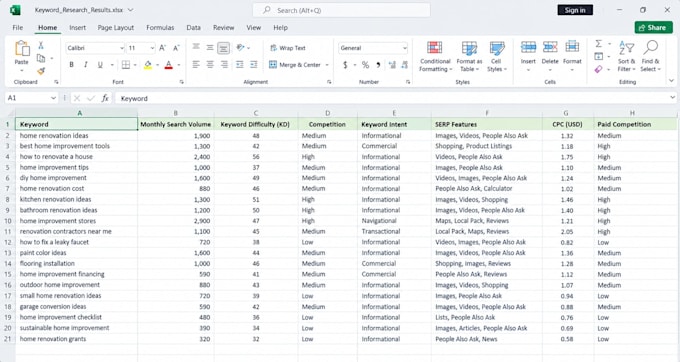Apply the Borders icon
The height and width of the screenshot is (362, 680).
pyautogui.click(x=126, y=65)
